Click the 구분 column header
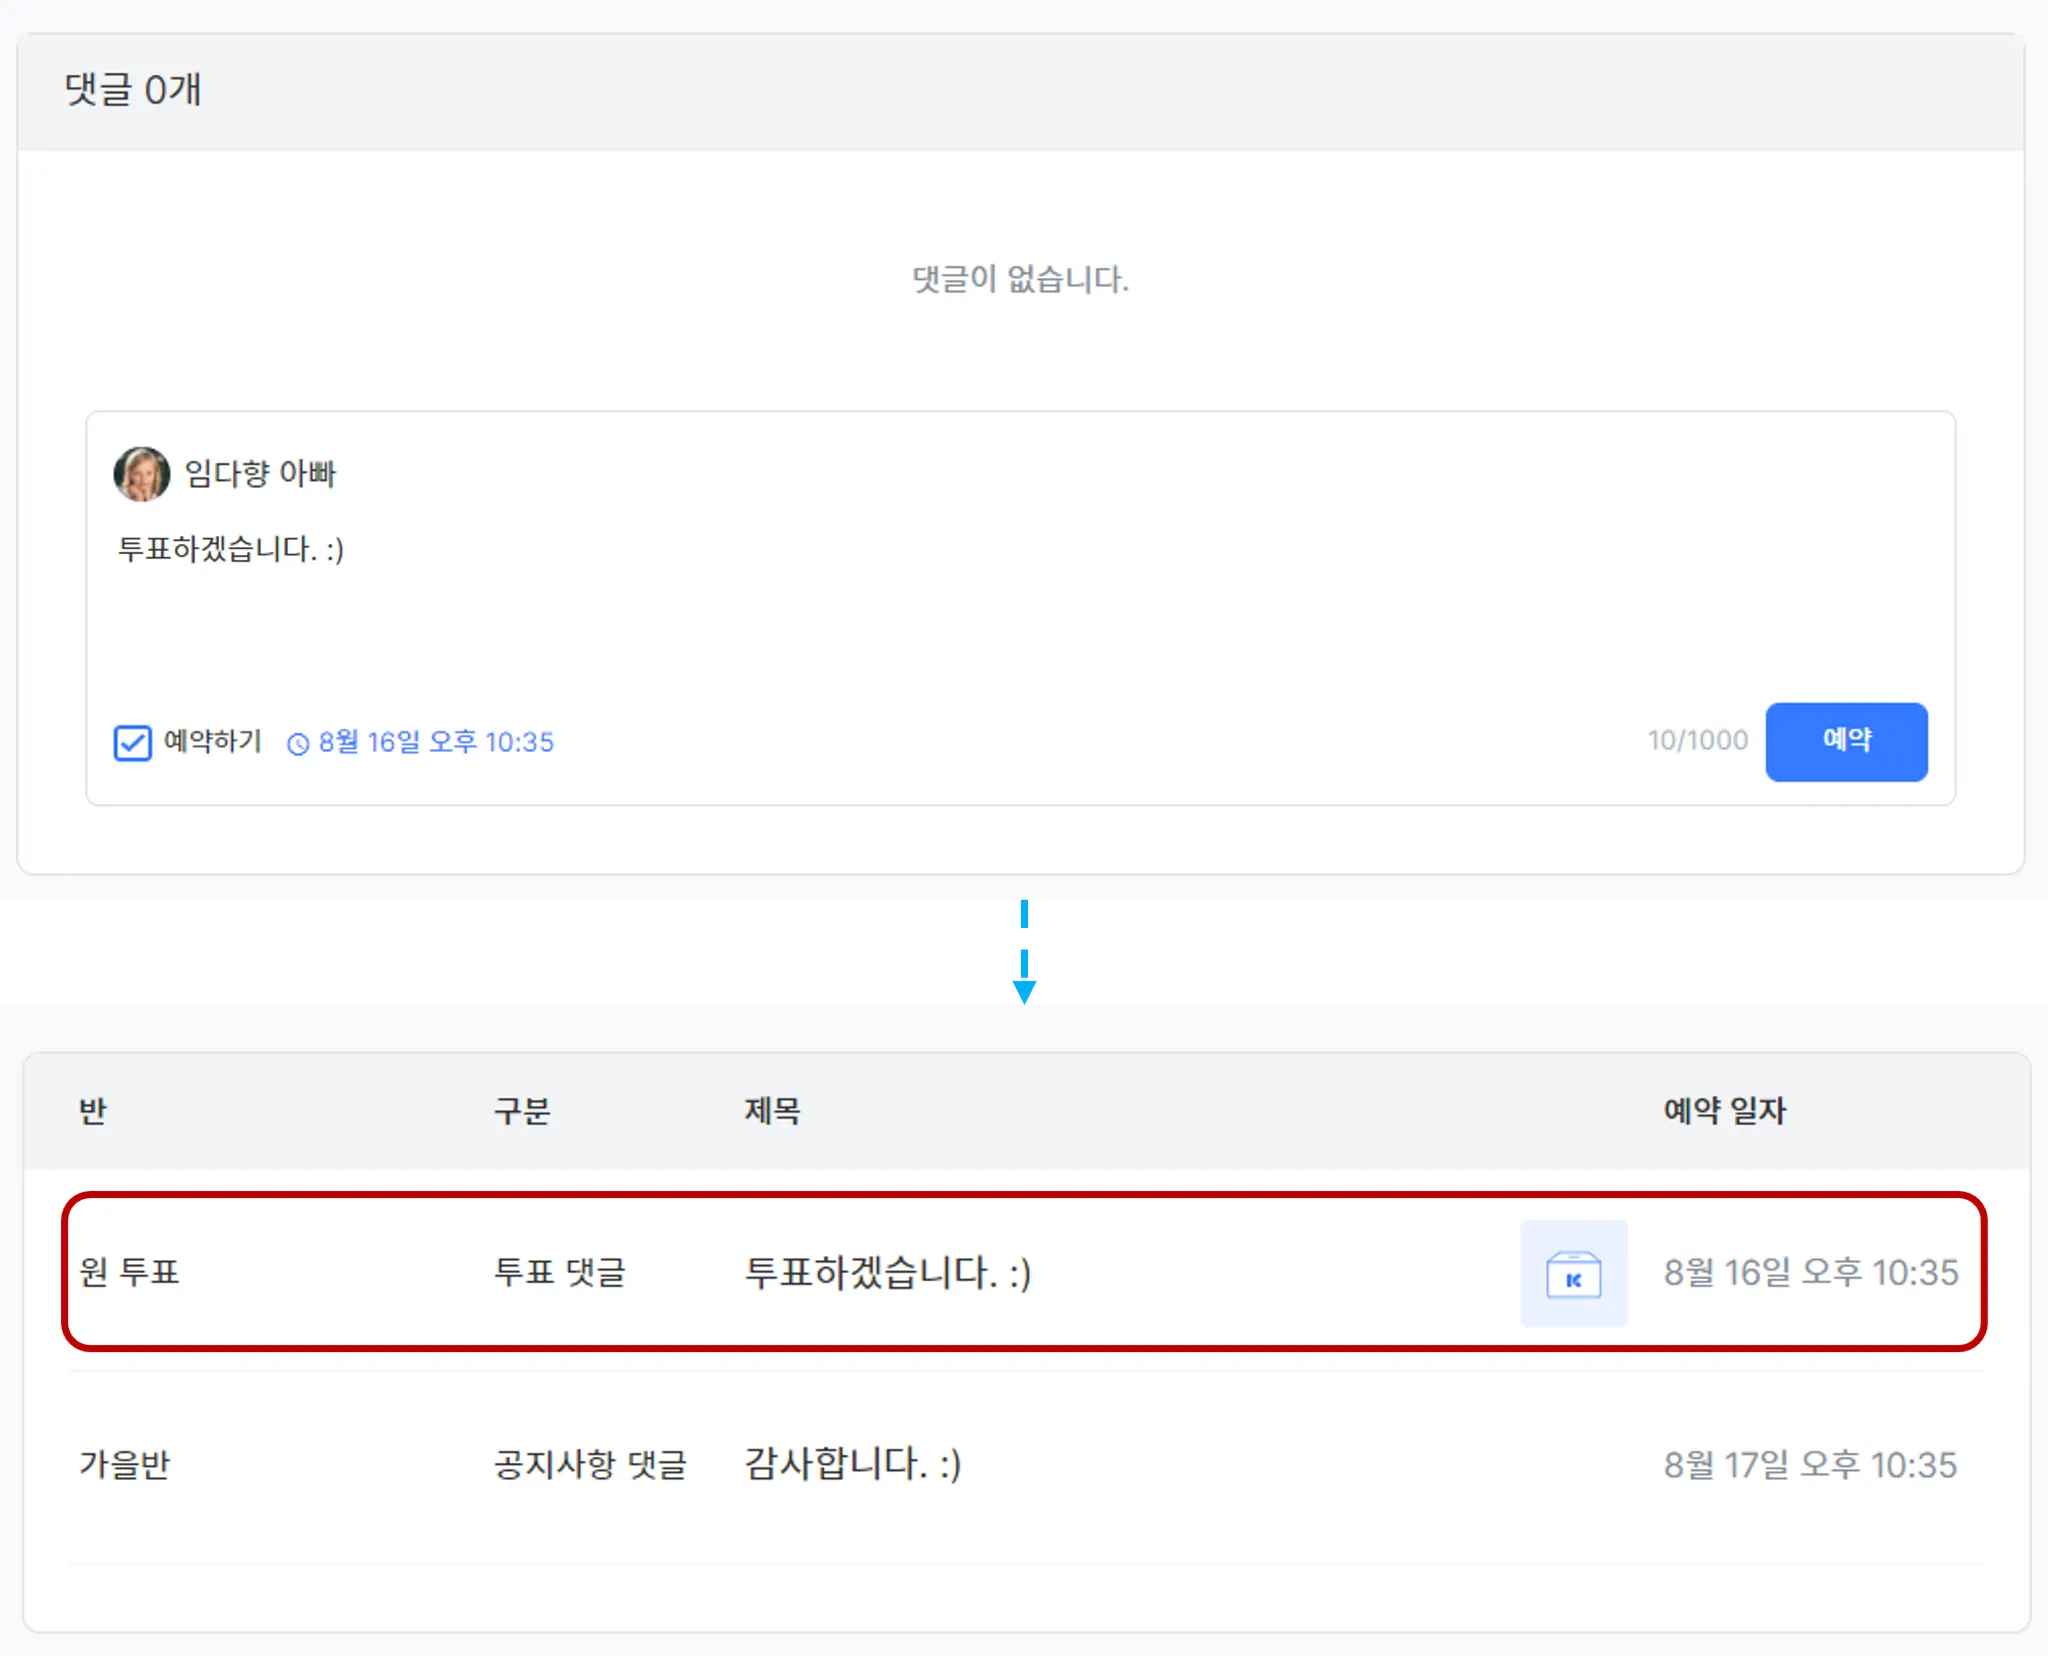 click(x=522, y=1111)
